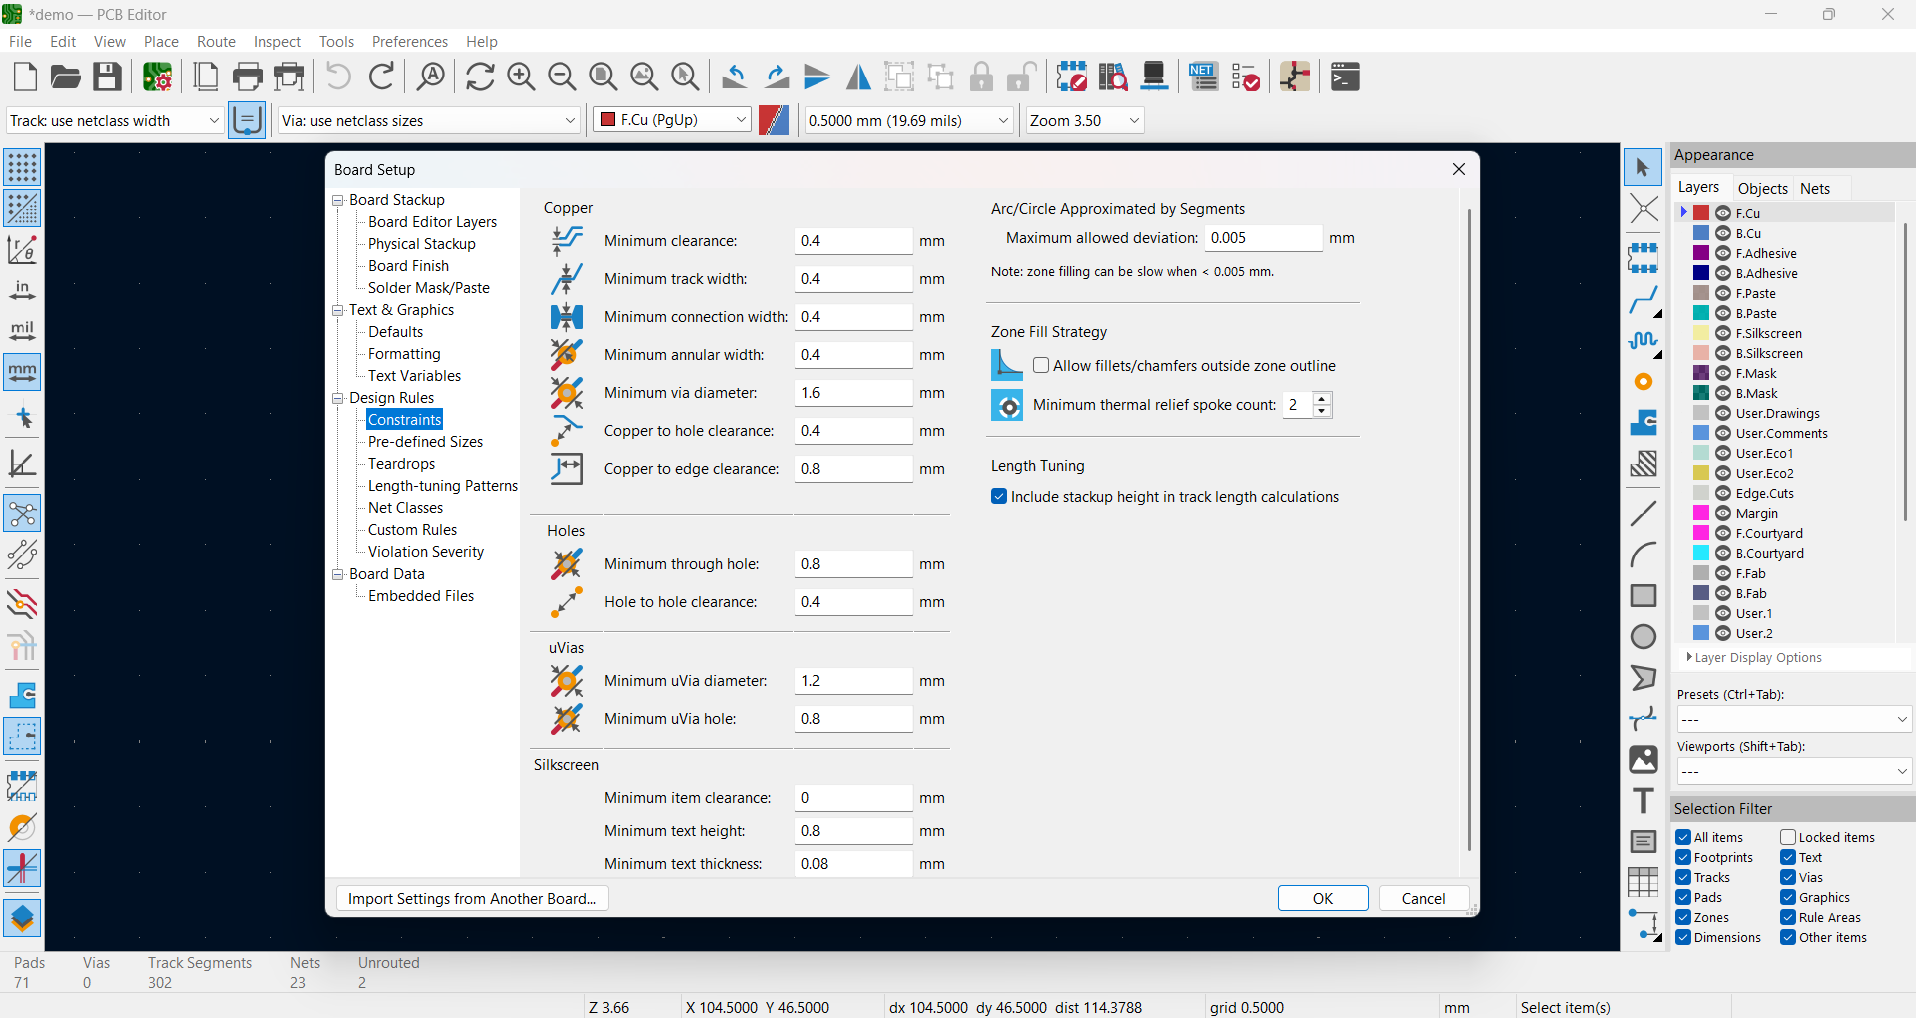Screen dimensions: 1916x1018
Task: Uncheck Footprints in Selection Filter
Action: 1684,857
